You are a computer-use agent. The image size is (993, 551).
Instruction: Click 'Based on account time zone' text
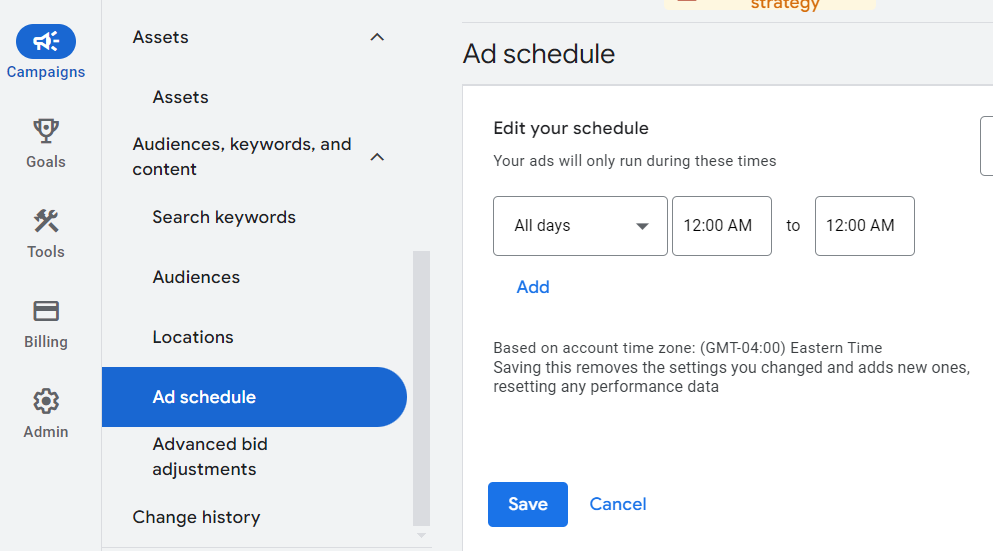(x=688, y=348)
